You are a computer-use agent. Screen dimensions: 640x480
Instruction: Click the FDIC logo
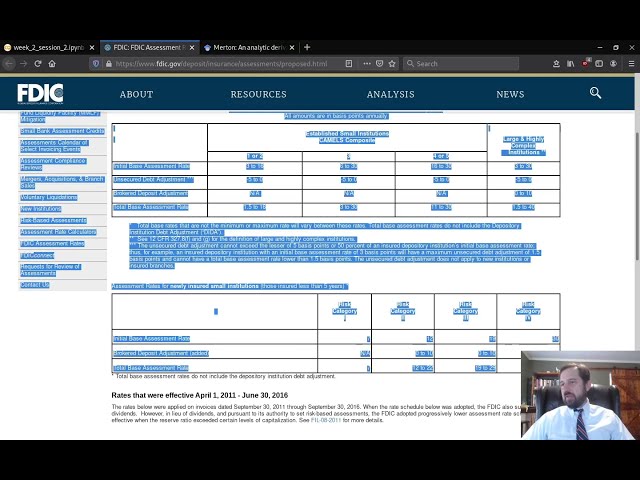tap(40, 93)
